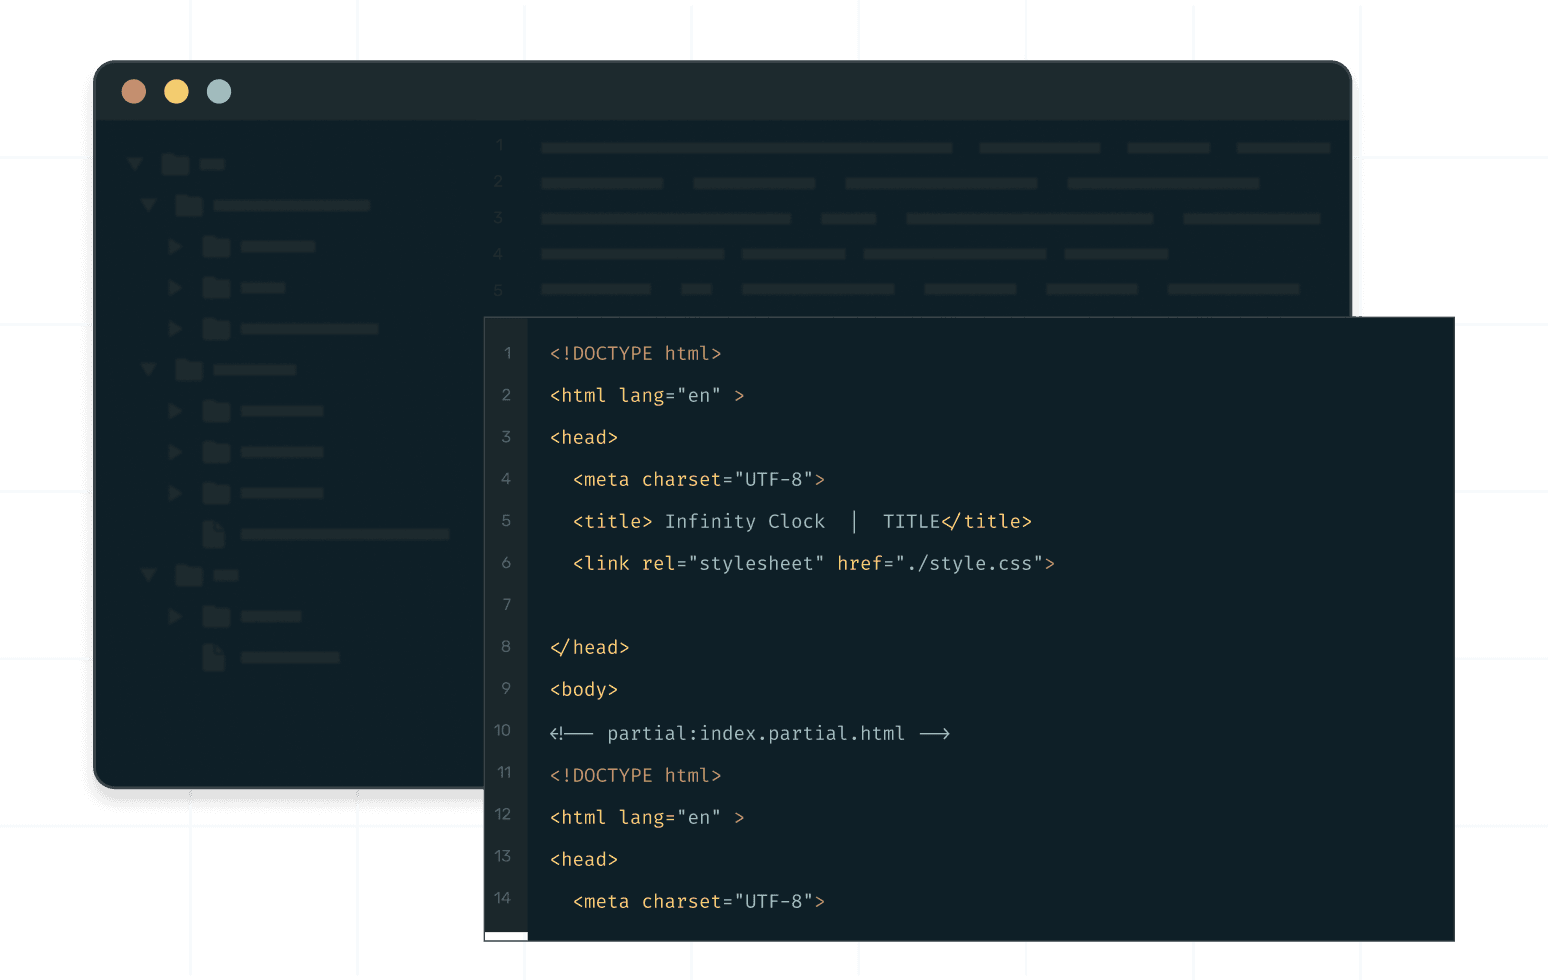Click the <html lang="en"> code on line 2
The image size is (1548, 980).
pyautogui.click(x=647, y=396)
